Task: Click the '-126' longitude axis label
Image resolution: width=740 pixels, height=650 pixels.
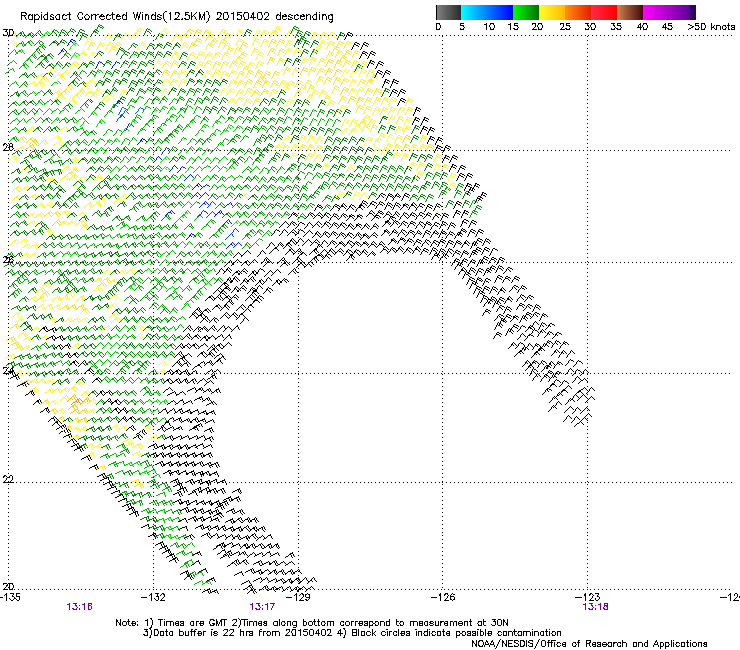Action: coord(443,597)
